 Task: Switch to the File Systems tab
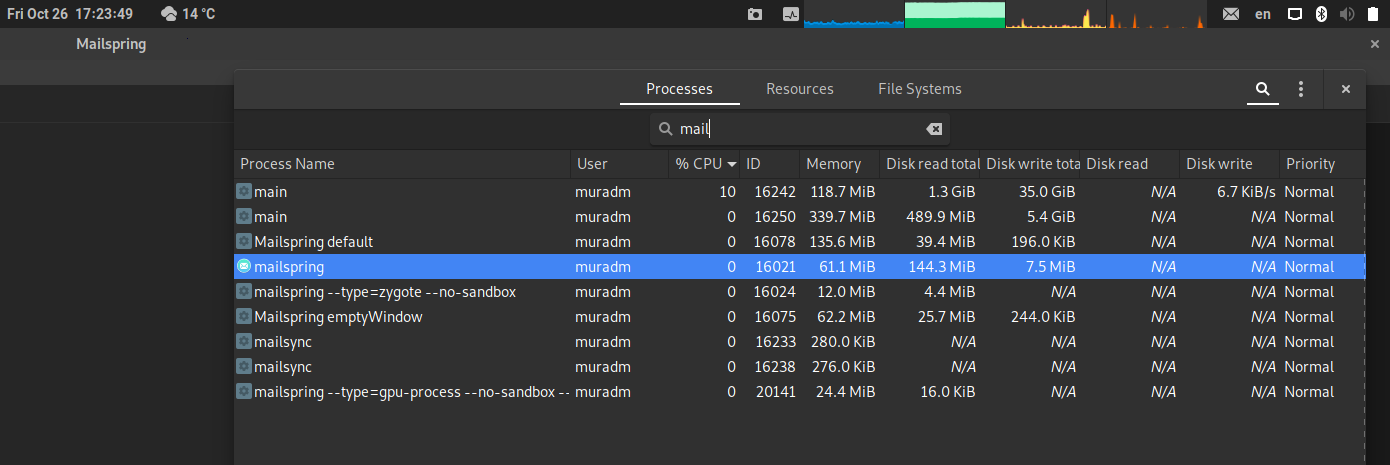coord(920,89)
